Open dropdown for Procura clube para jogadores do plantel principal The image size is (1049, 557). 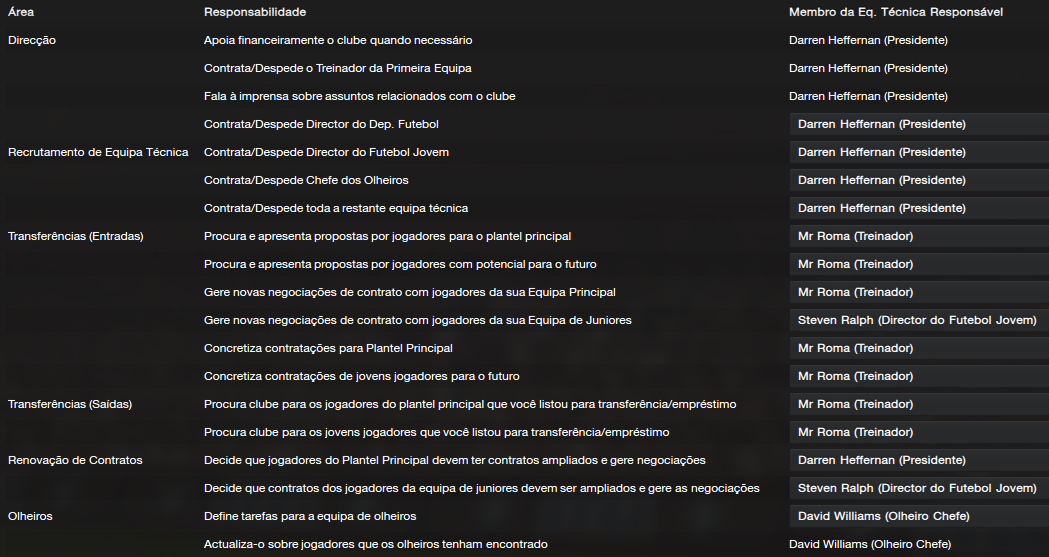click(x=919, y=405)
